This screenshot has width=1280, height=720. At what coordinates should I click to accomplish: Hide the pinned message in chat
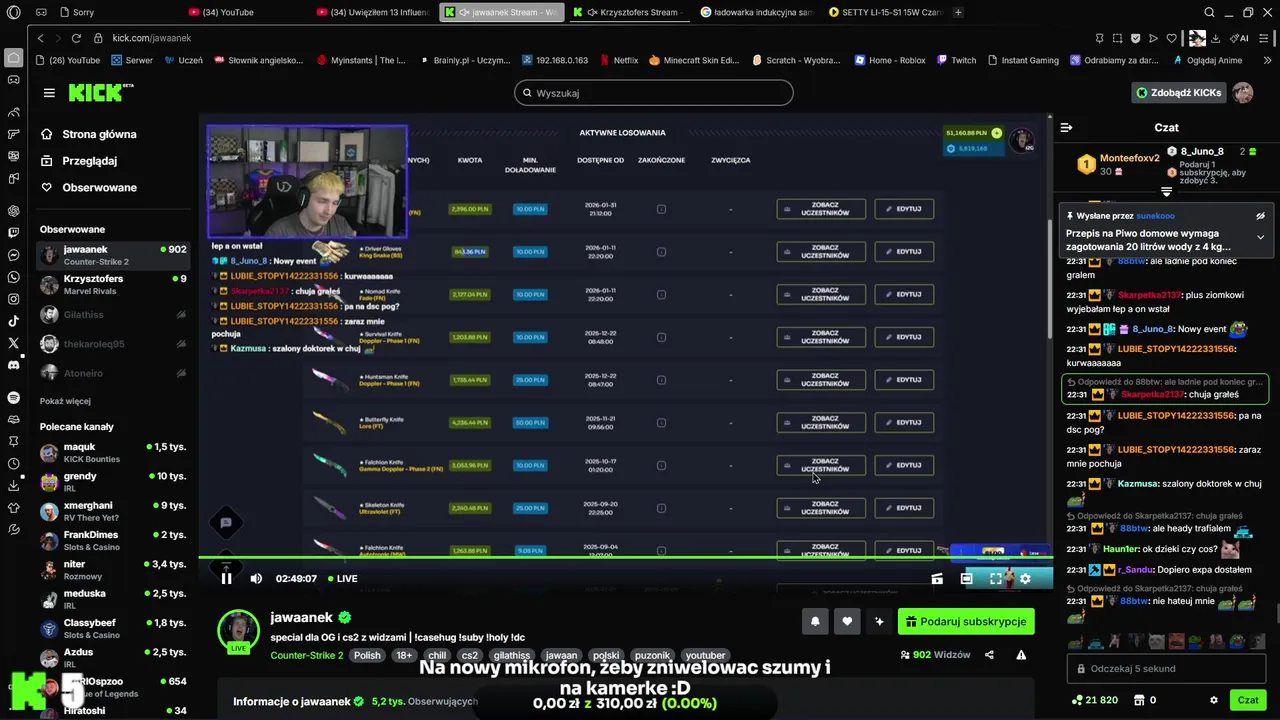[1260, 216]
